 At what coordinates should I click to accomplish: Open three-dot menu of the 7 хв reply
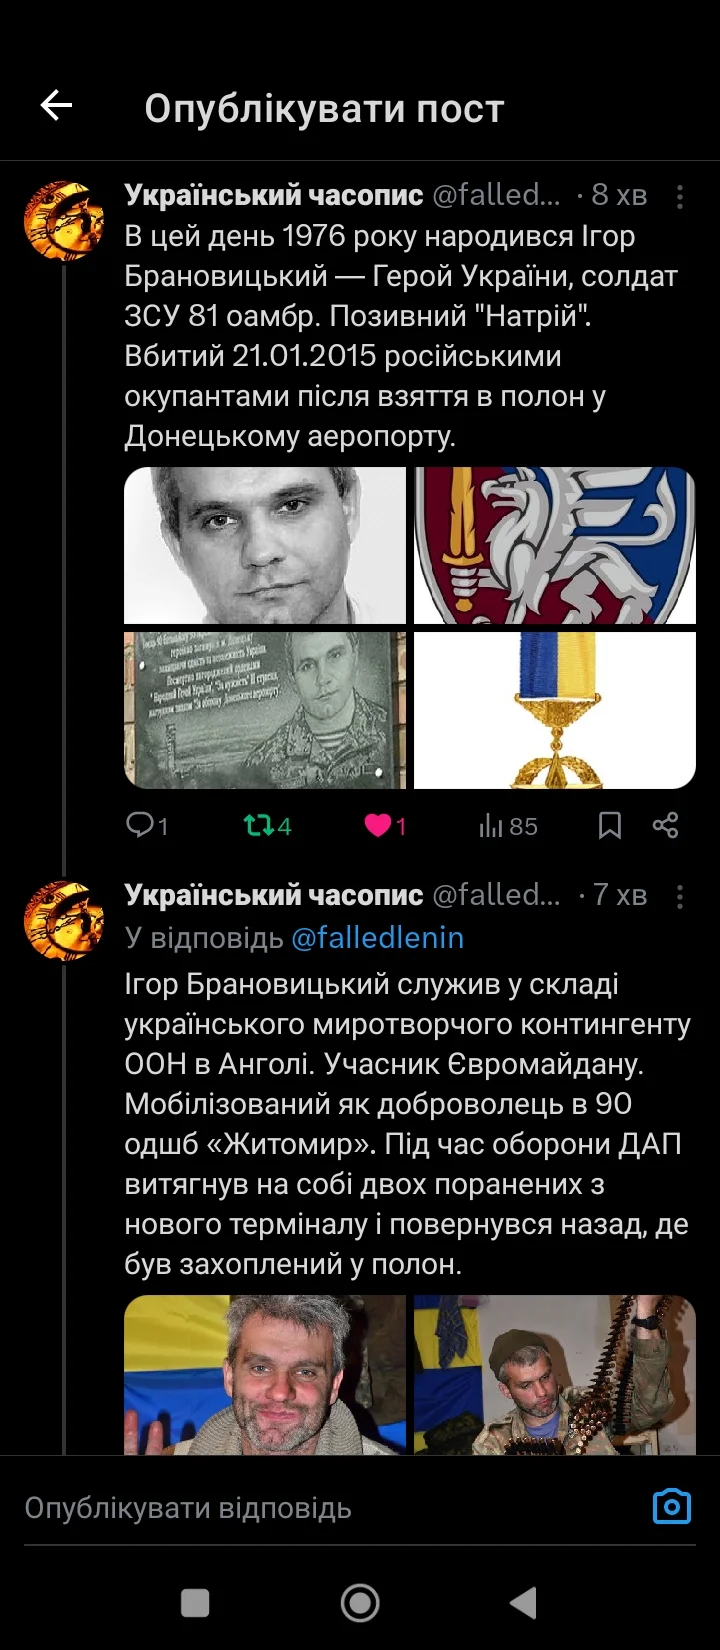pyautogui.click(x=680, y=896)
